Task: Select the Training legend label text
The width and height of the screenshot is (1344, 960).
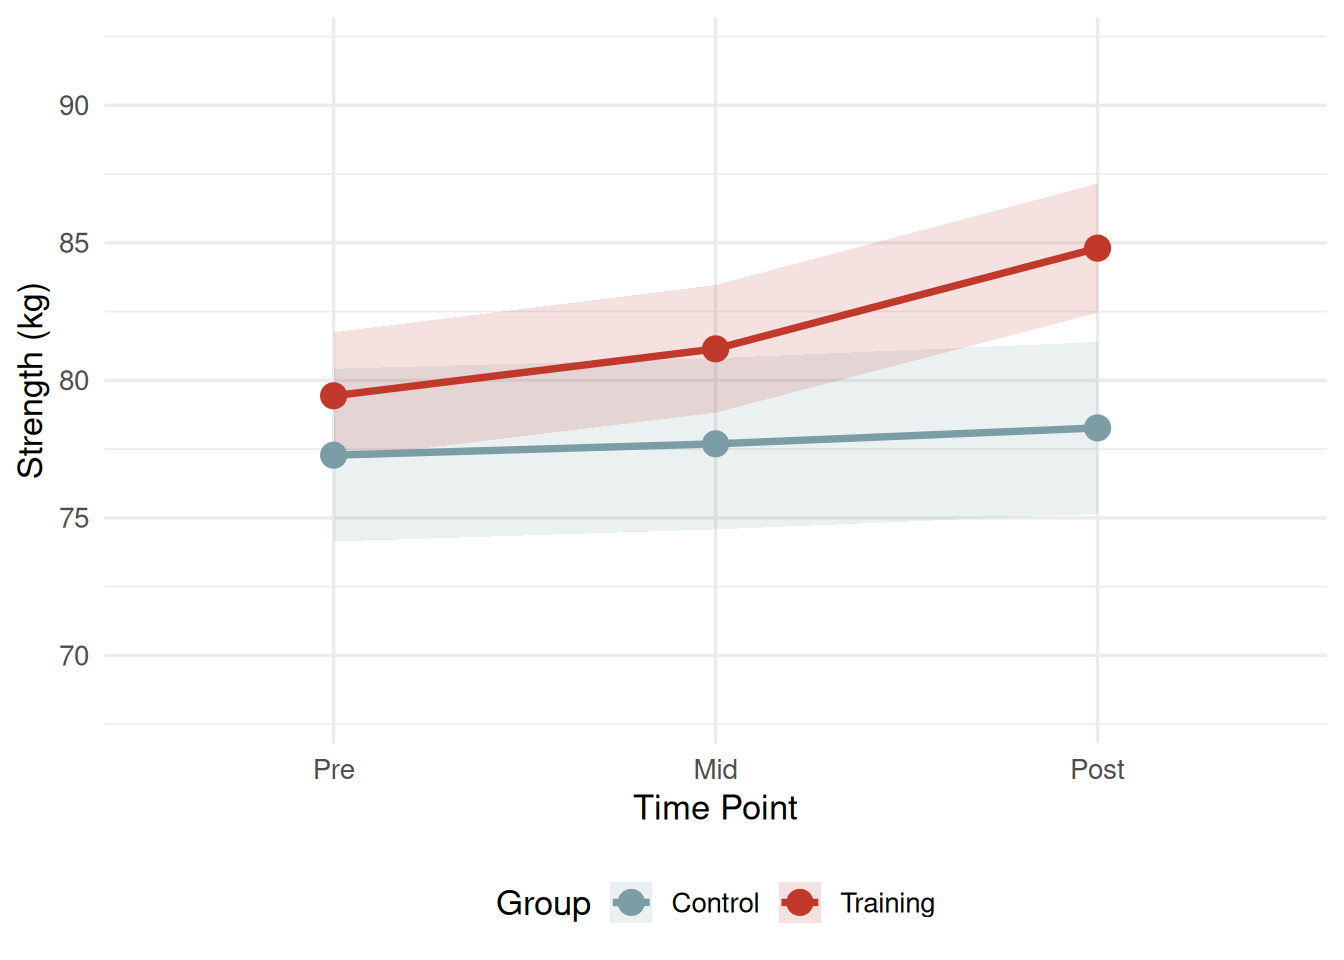Action: [887, 903]
